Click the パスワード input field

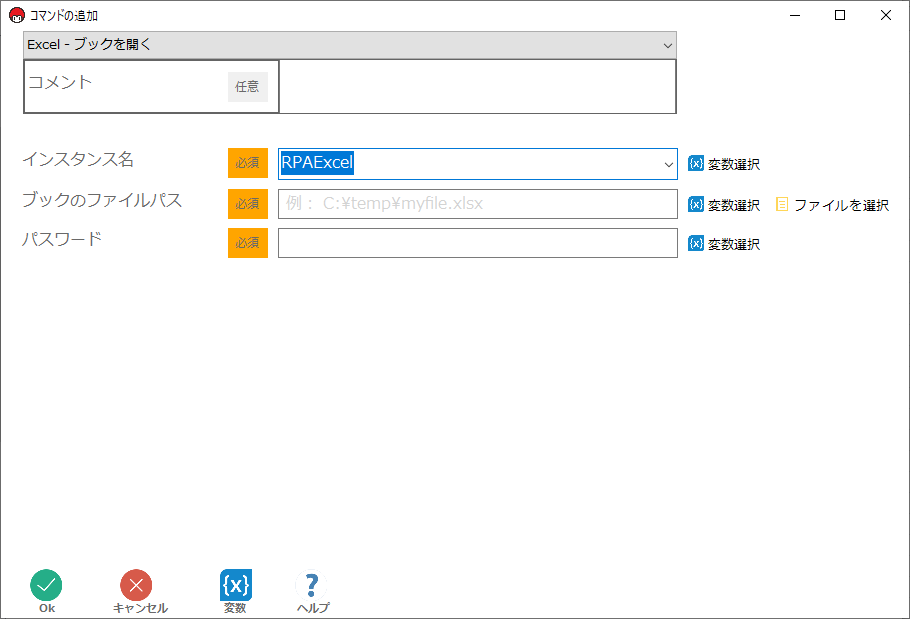[478, 242]
